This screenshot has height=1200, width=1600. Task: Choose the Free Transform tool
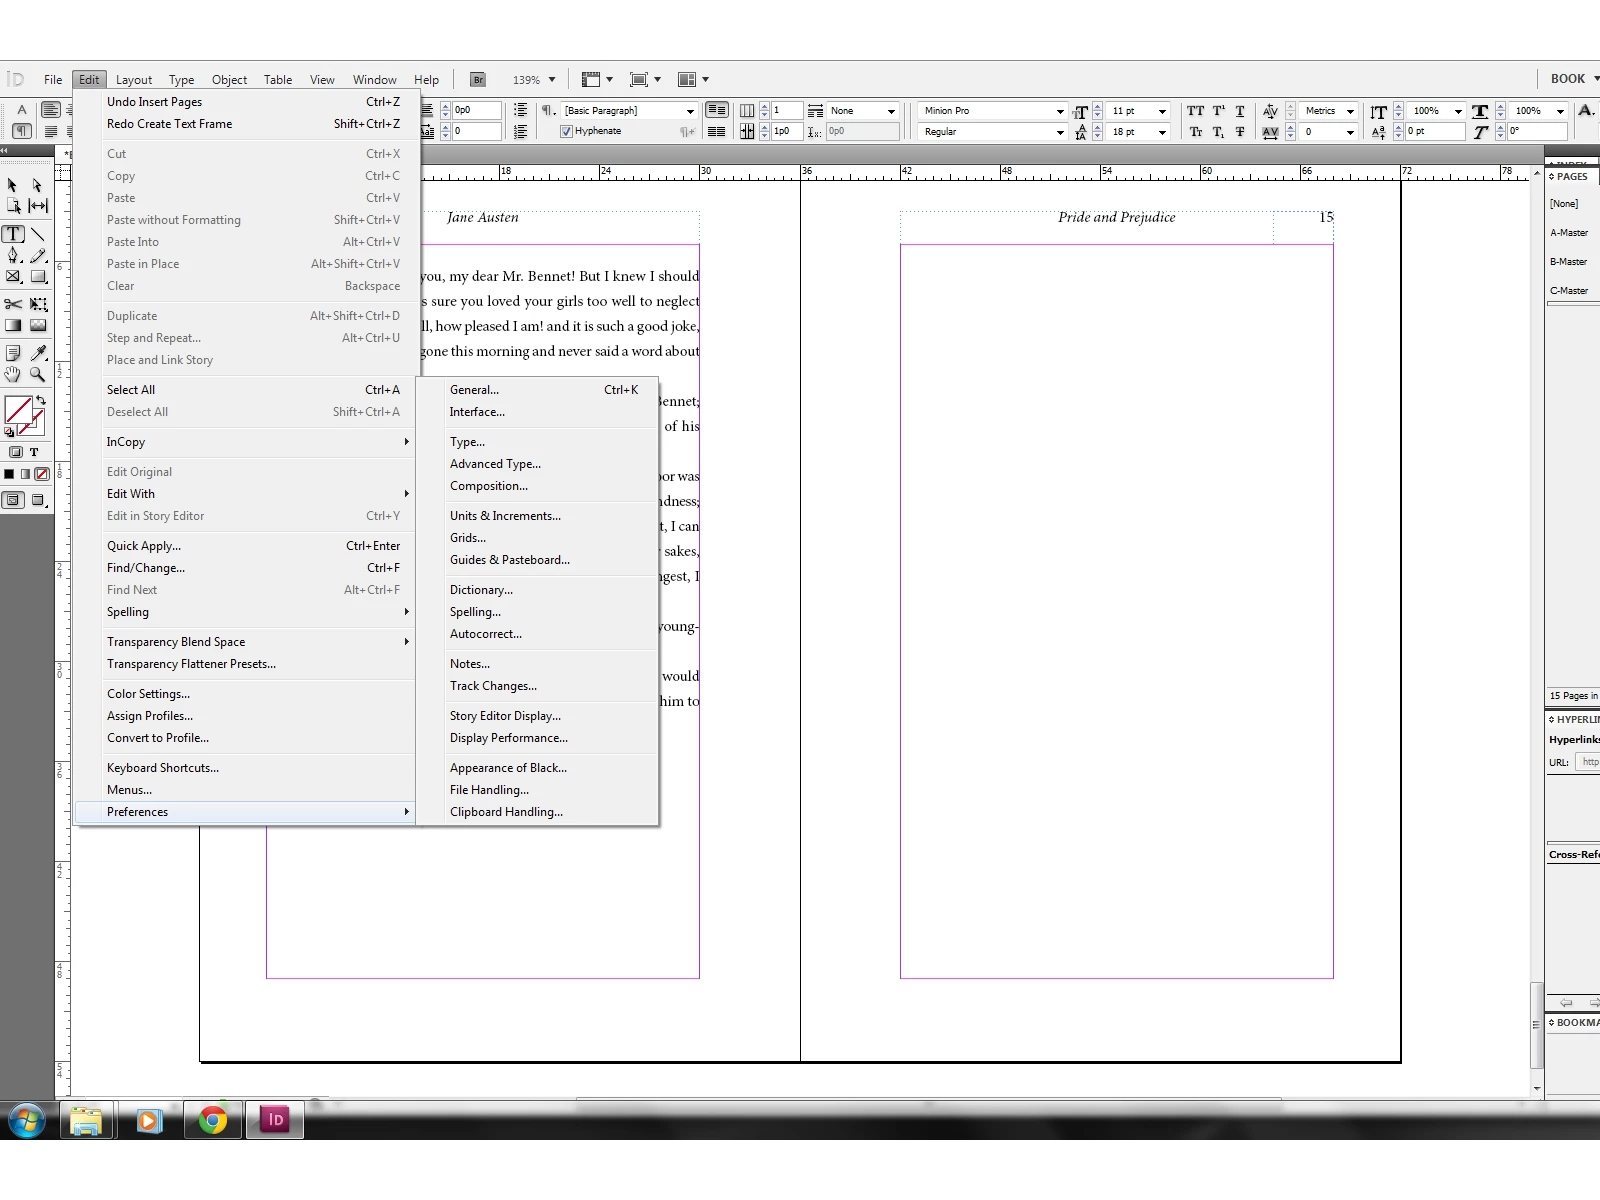(x=38, y=304)
